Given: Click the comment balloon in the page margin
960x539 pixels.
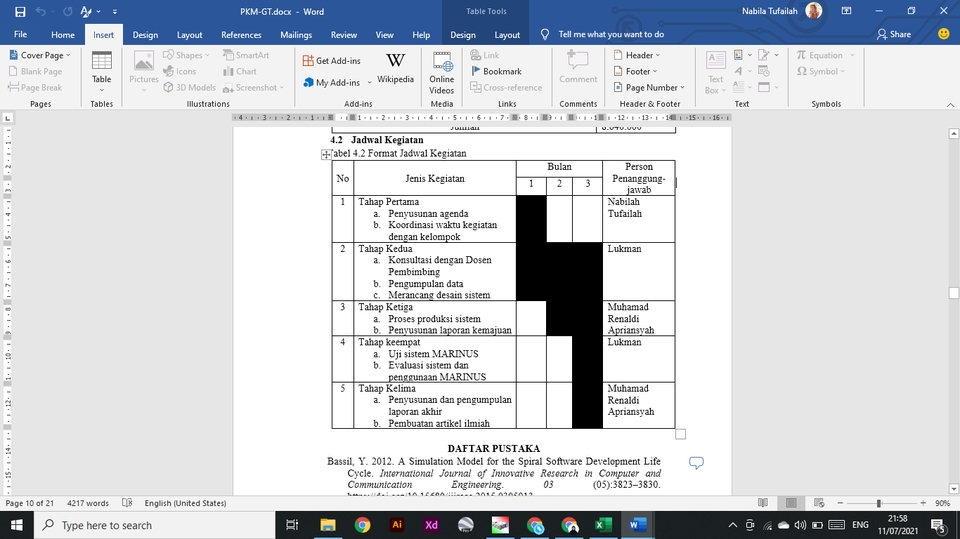Looking at the screenshot, I should 696,462.
